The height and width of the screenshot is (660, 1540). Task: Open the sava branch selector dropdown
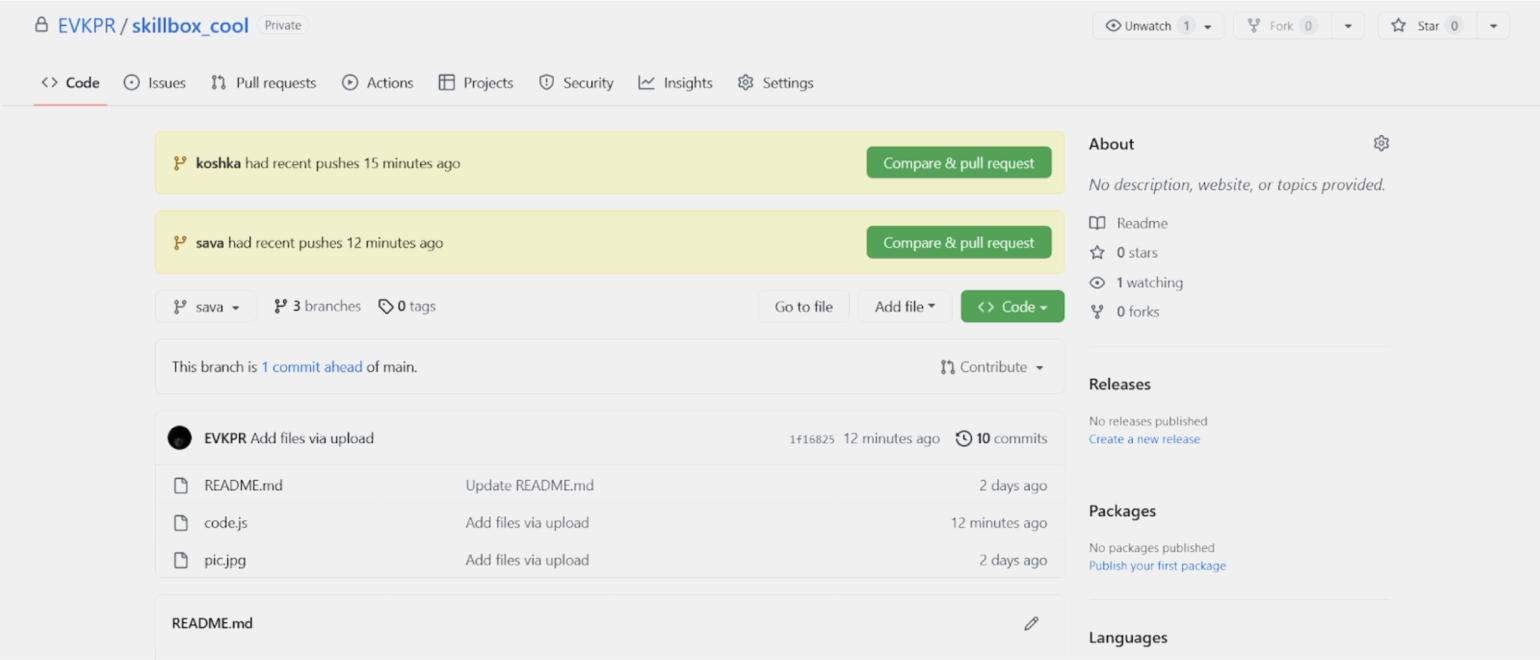click(x=206, y=307)
